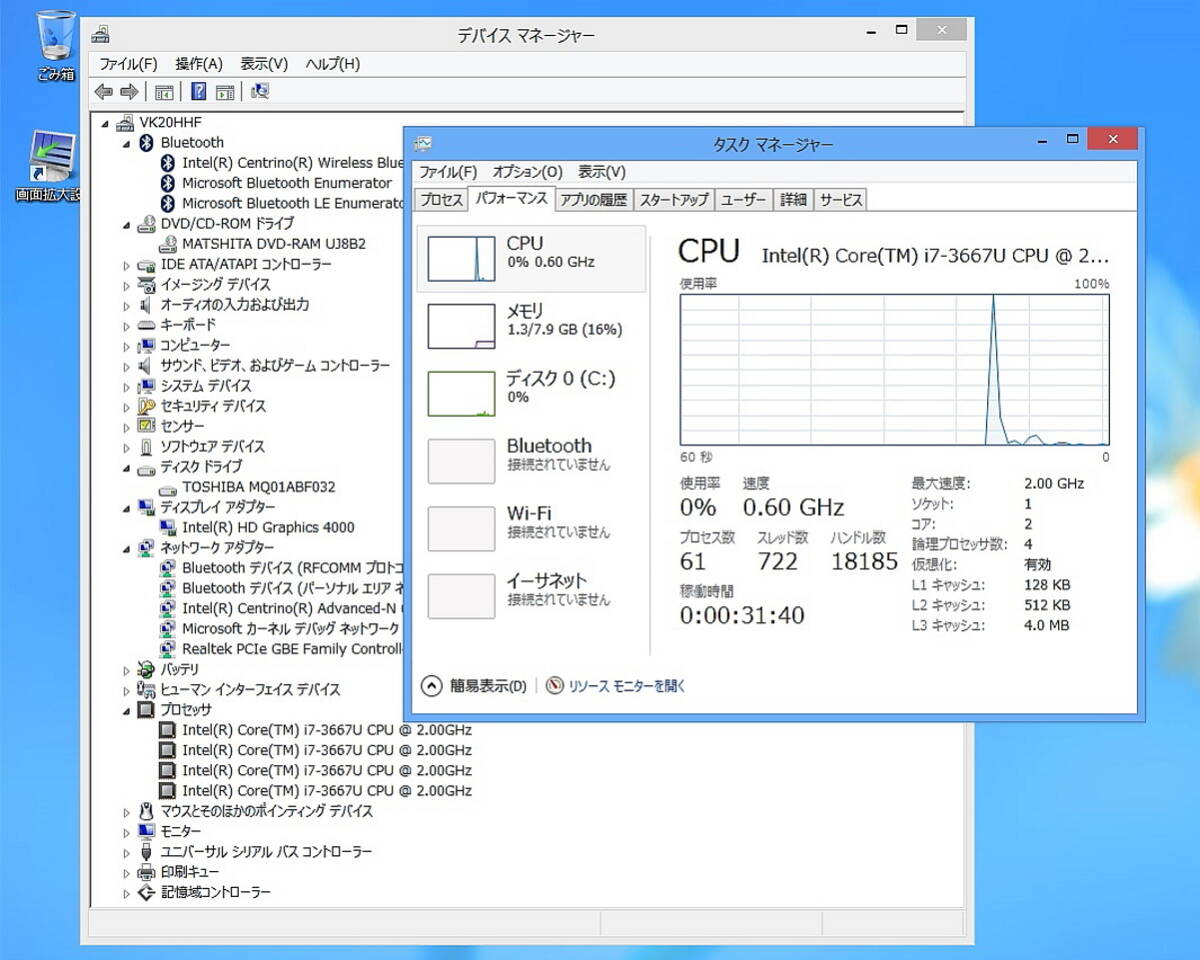Click the scan for hardware changes icon

260,92
